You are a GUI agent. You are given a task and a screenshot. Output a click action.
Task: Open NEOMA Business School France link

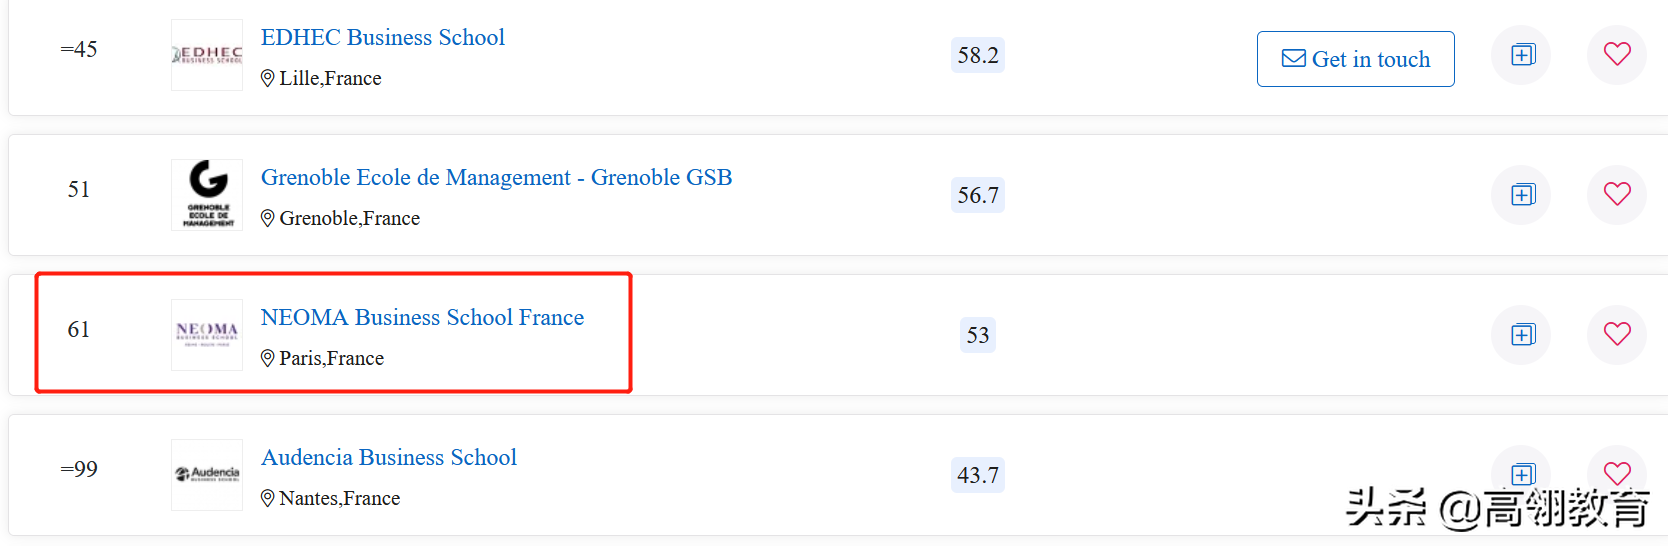pyautogui.click(x=422, y=318)
